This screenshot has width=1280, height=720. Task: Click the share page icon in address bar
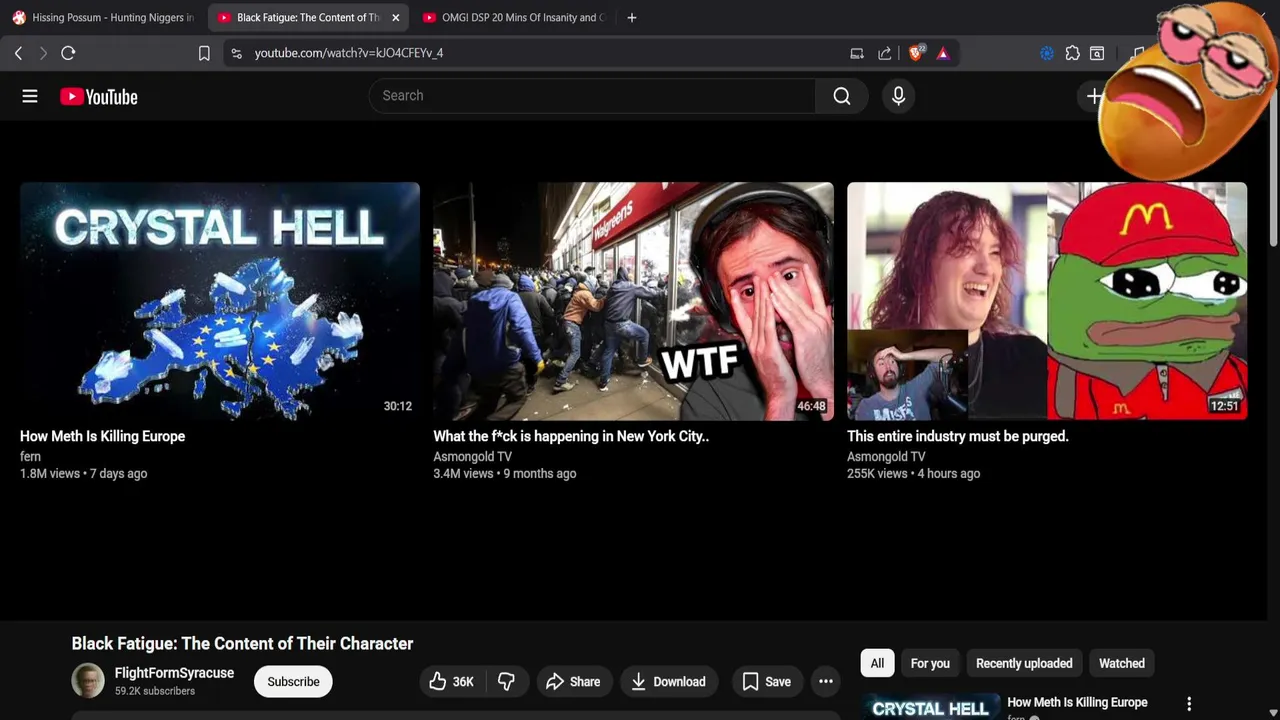click(x=885, y=53)
